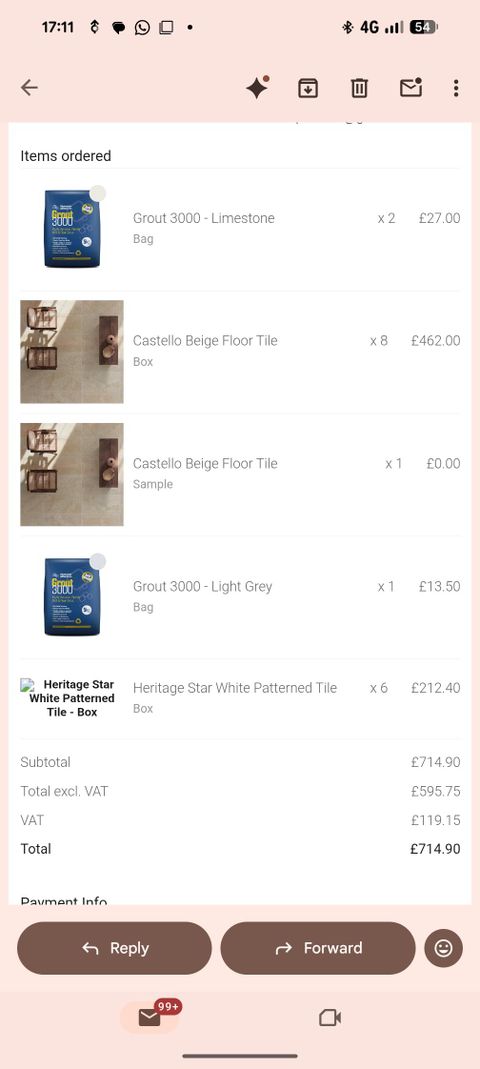Viewport: 480px width, 1069px height.
Task: Tap the WhatsApp notification icon in the status bar
Action: coord(142,27)
